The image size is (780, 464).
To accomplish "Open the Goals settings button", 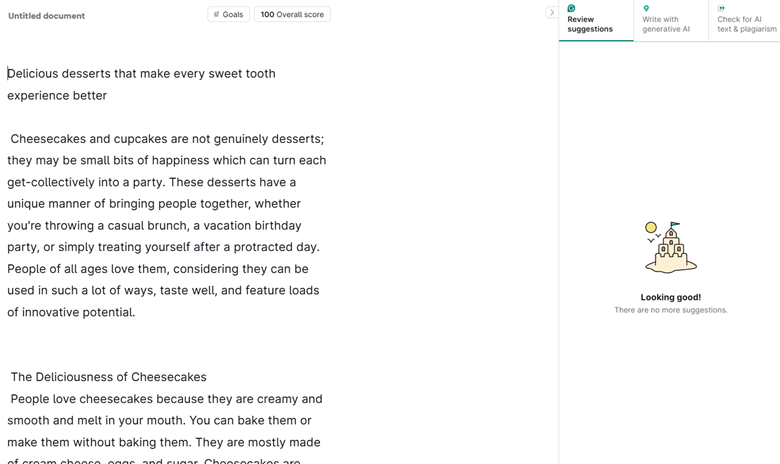I will (x=228, y=15).
